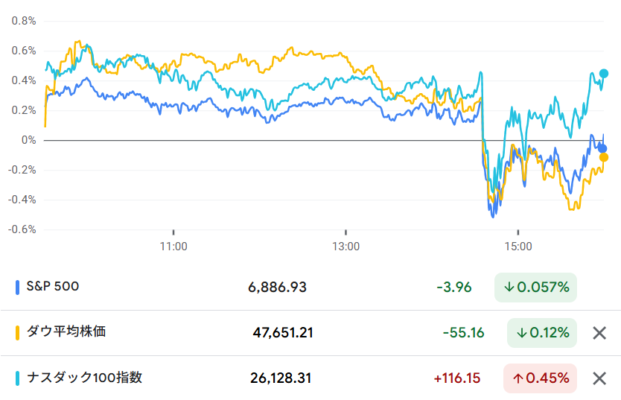Click the up arrow in the 0.45% badge
The height and width of the screenshot is (400, 621).
pyautogui.click(x=521, y=378)
